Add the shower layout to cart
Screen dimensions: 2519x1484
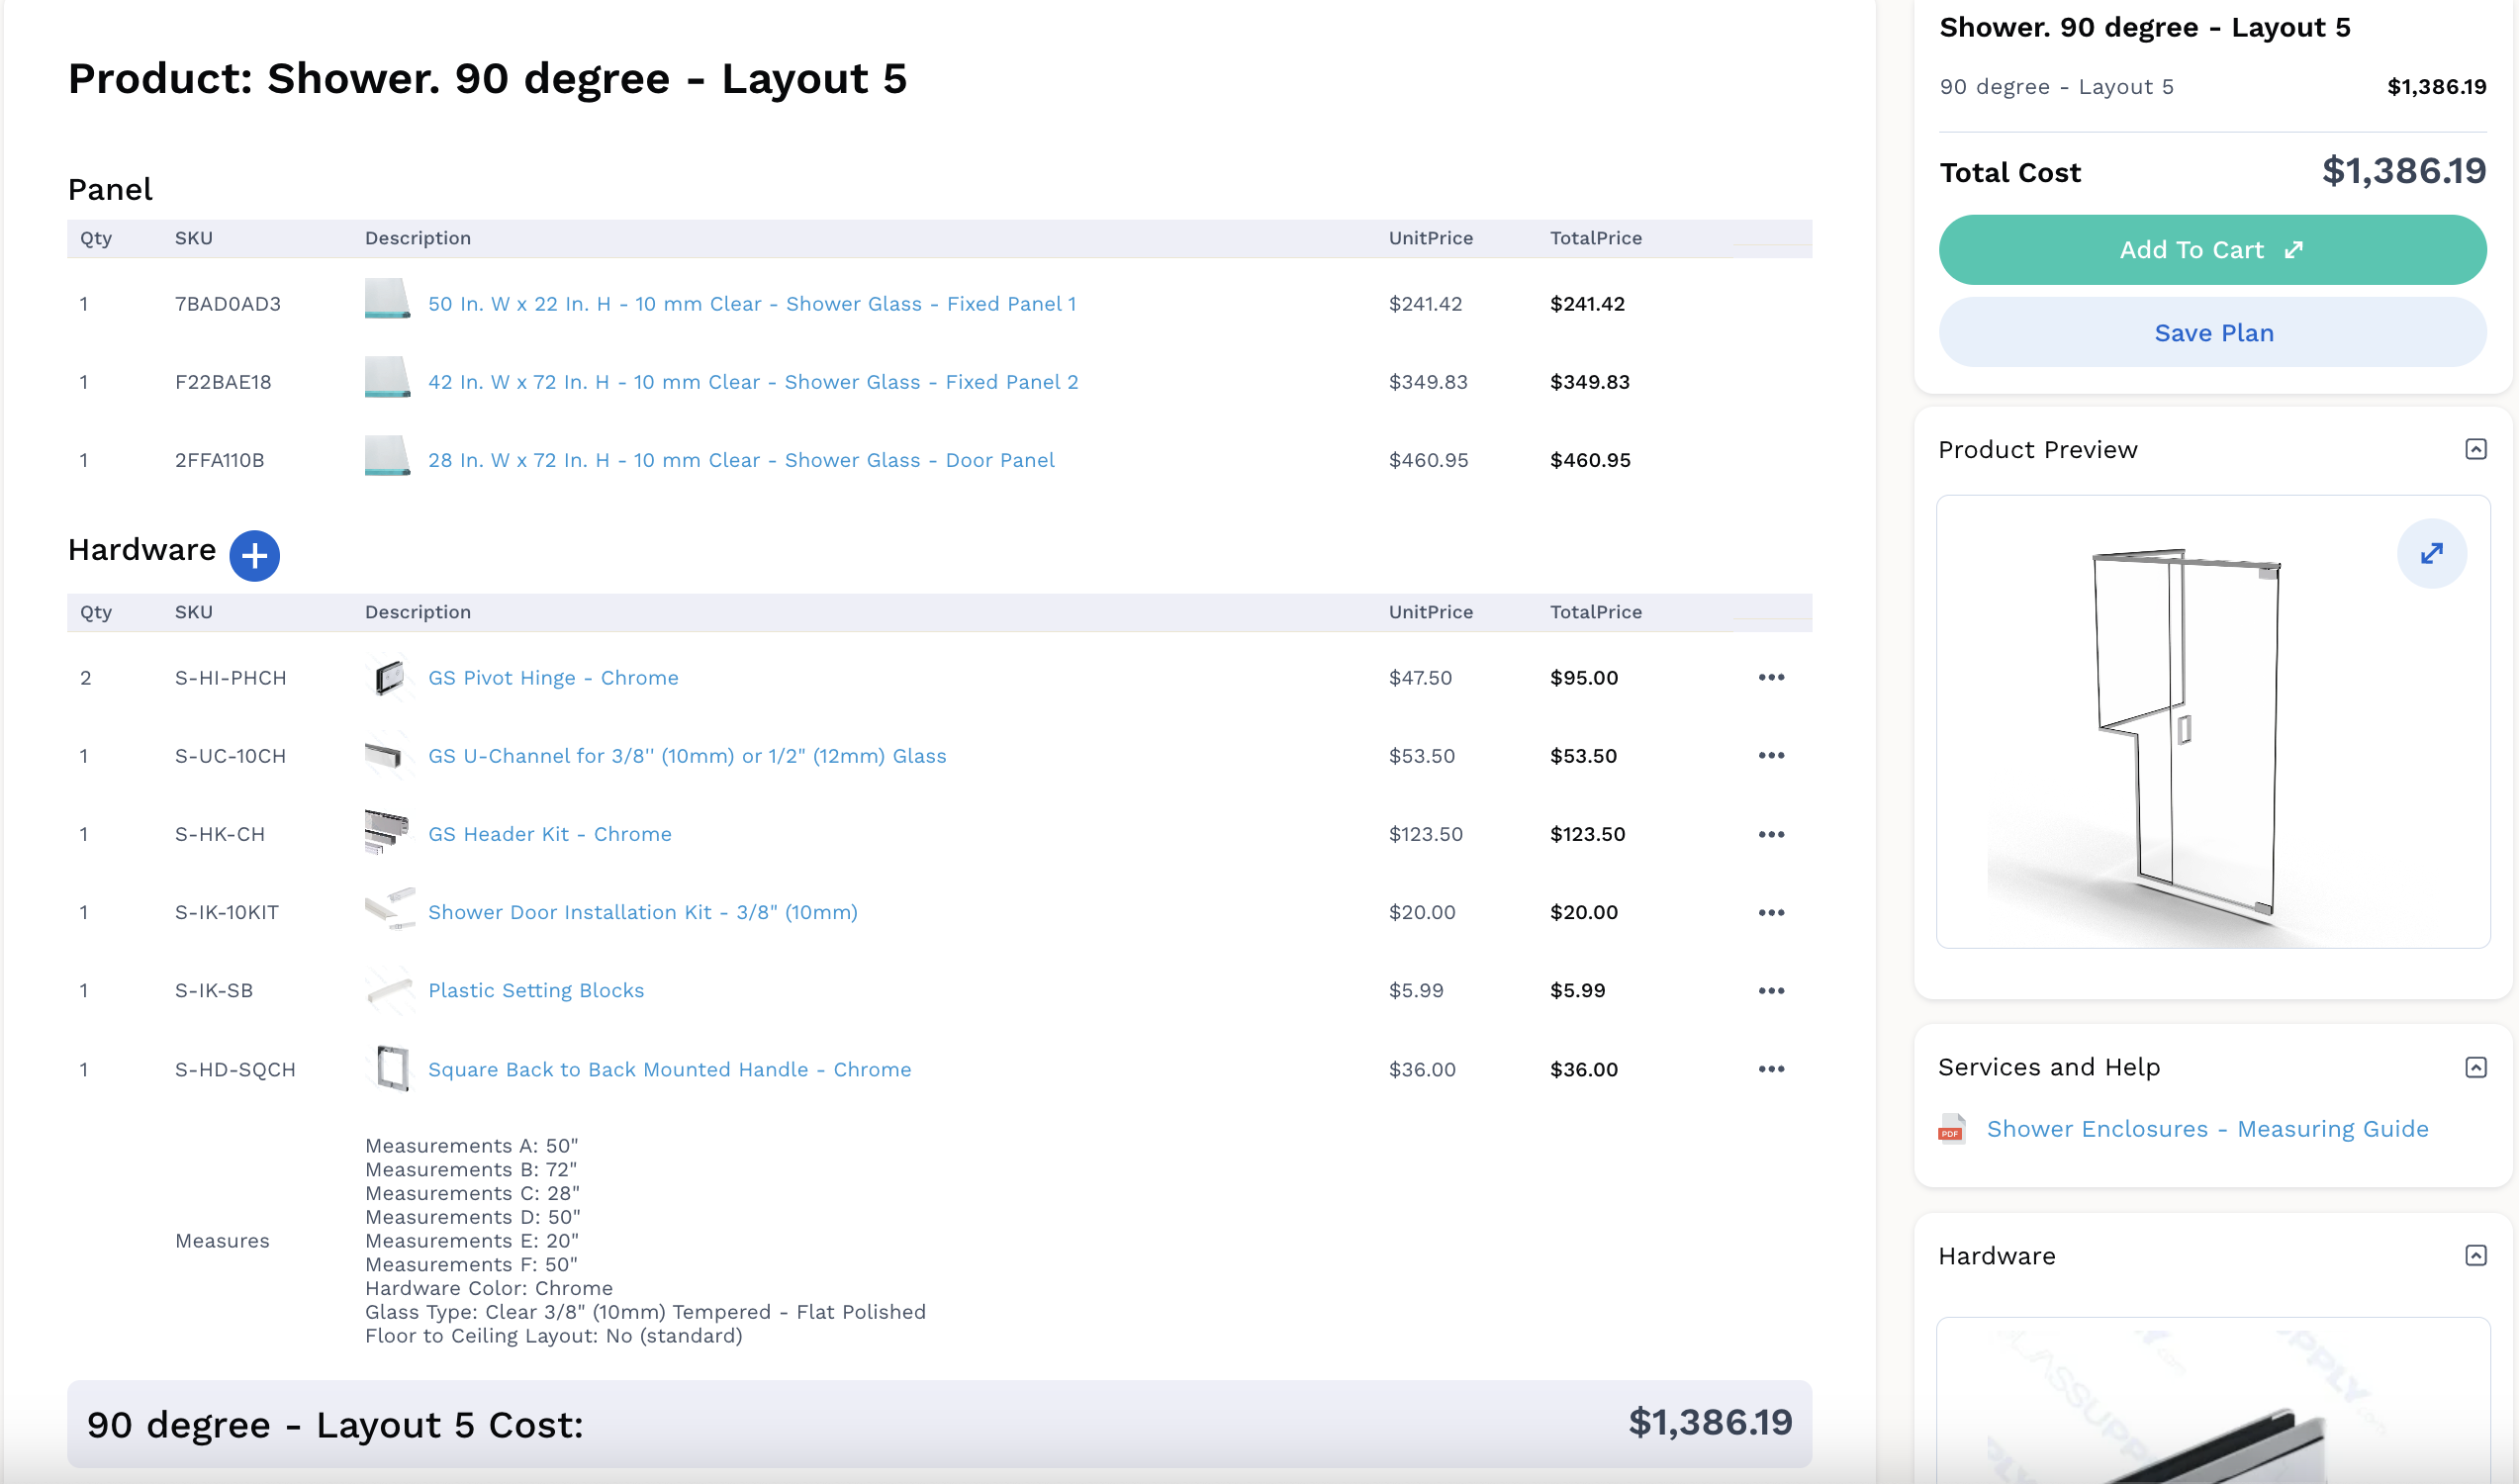[x=2212, y=250]
